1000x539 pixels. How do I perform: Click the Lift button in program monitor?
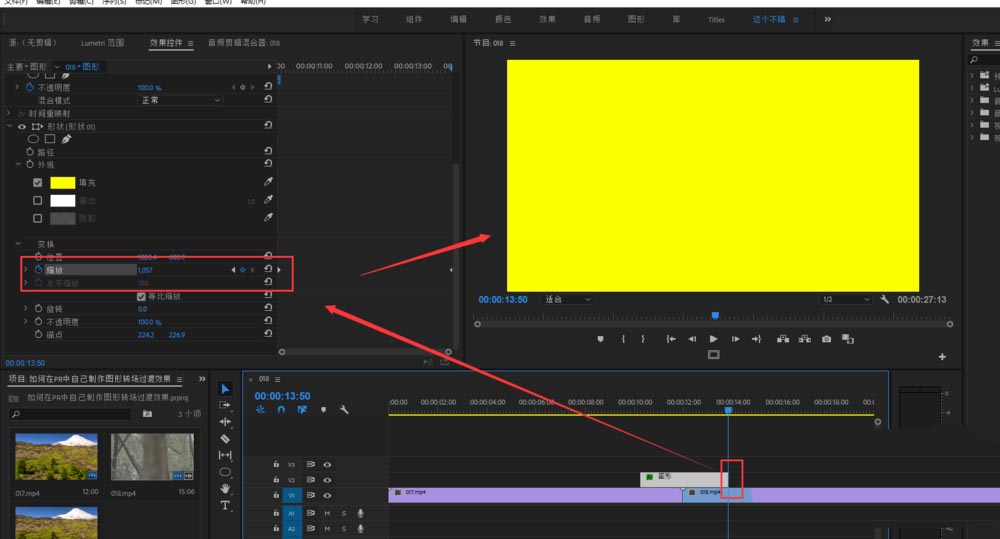pos(783,339)
